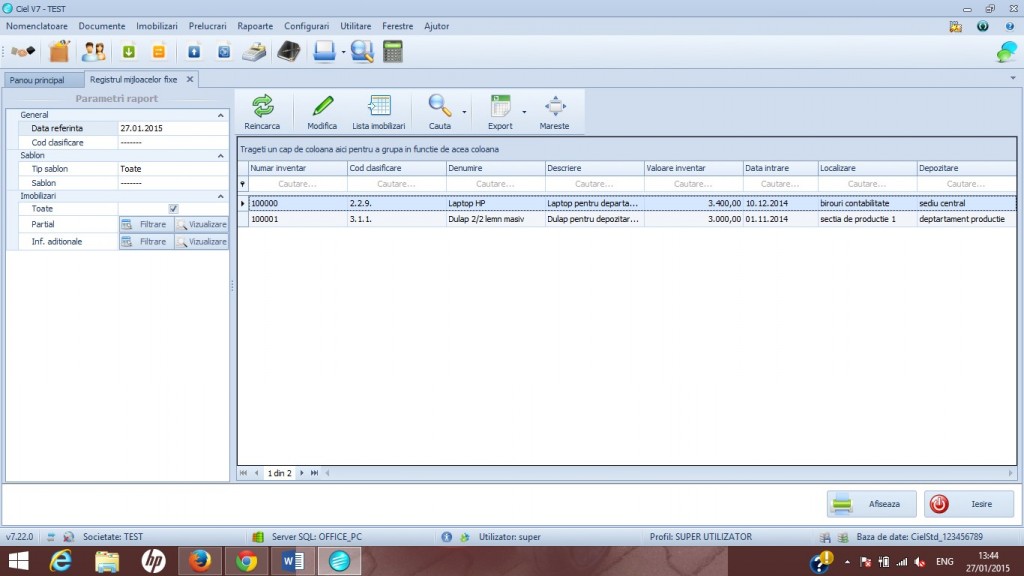The width and height of the screenshot is (1024, 576).
Task: Click the Iesire button
Action: click(969, 504)
